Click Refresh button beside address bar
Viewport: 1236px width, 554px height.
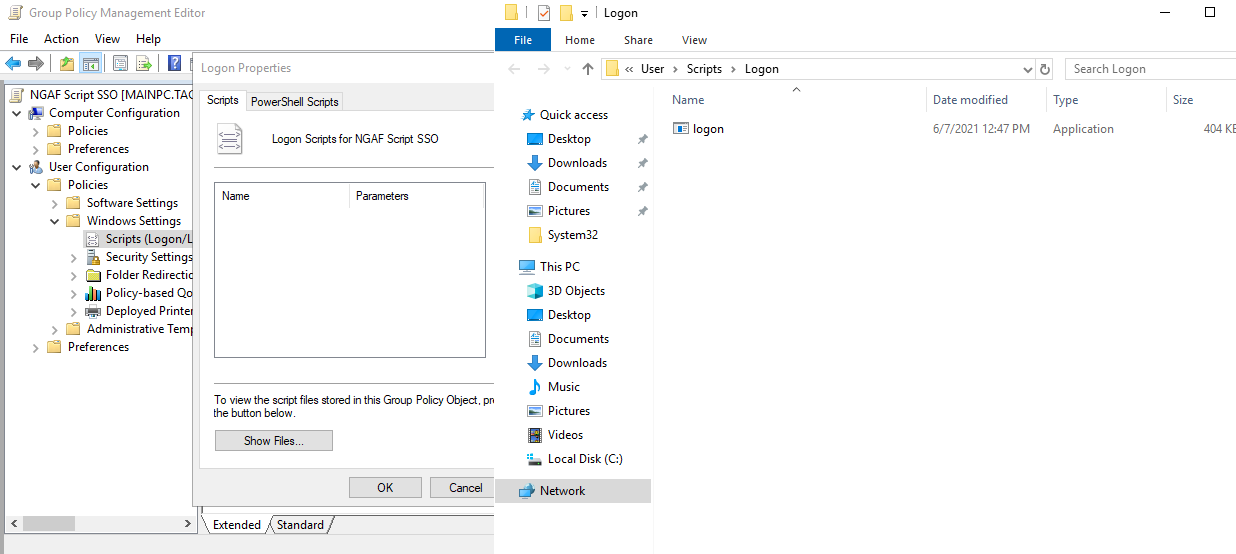[x=1046, y=69]
